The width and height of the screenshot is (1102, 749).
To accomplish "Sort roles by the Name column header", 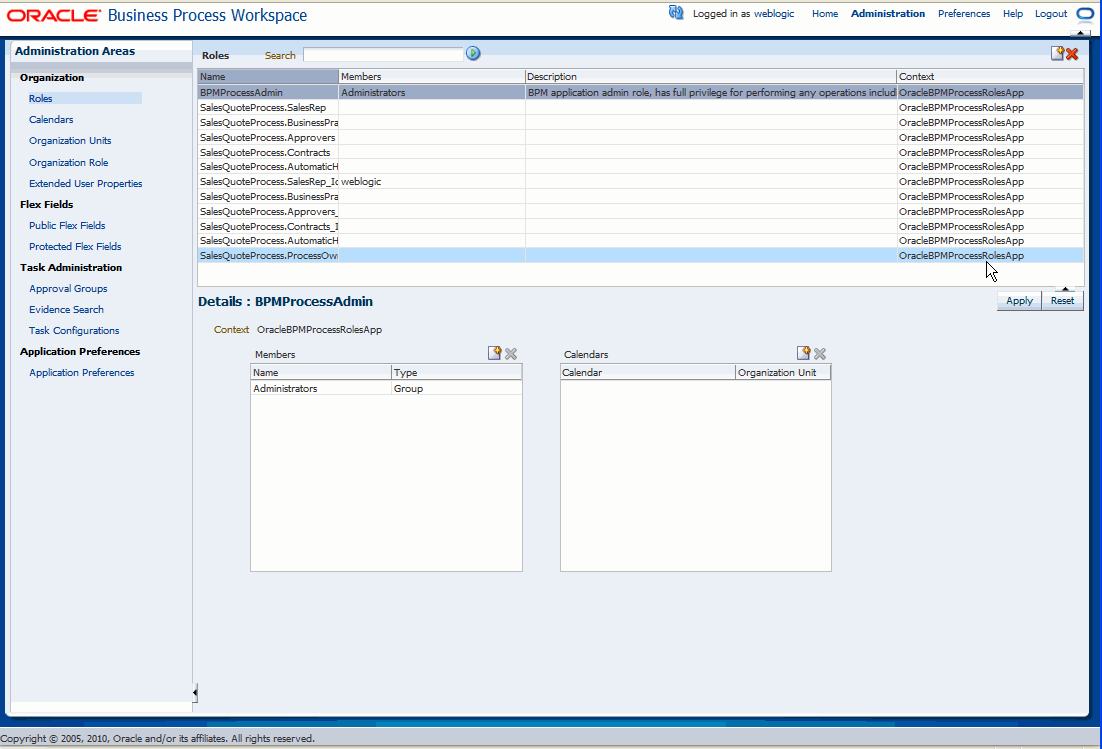I will (268, 77).
